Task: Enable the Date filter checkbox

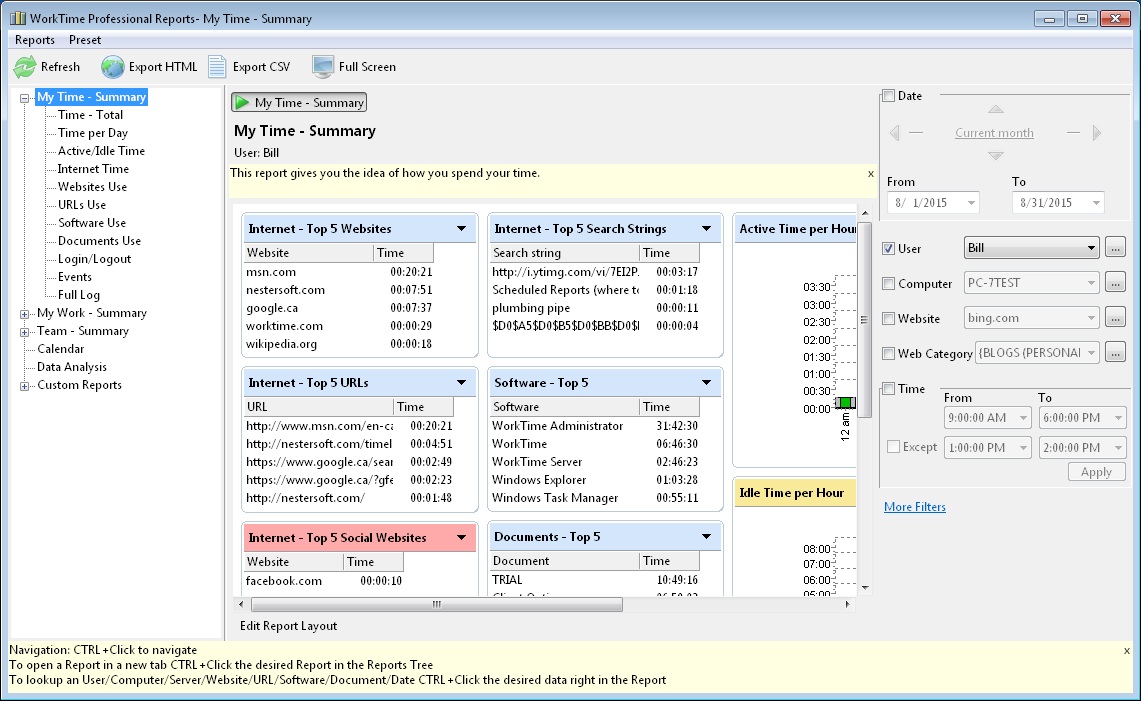Action: pos(888,95)
